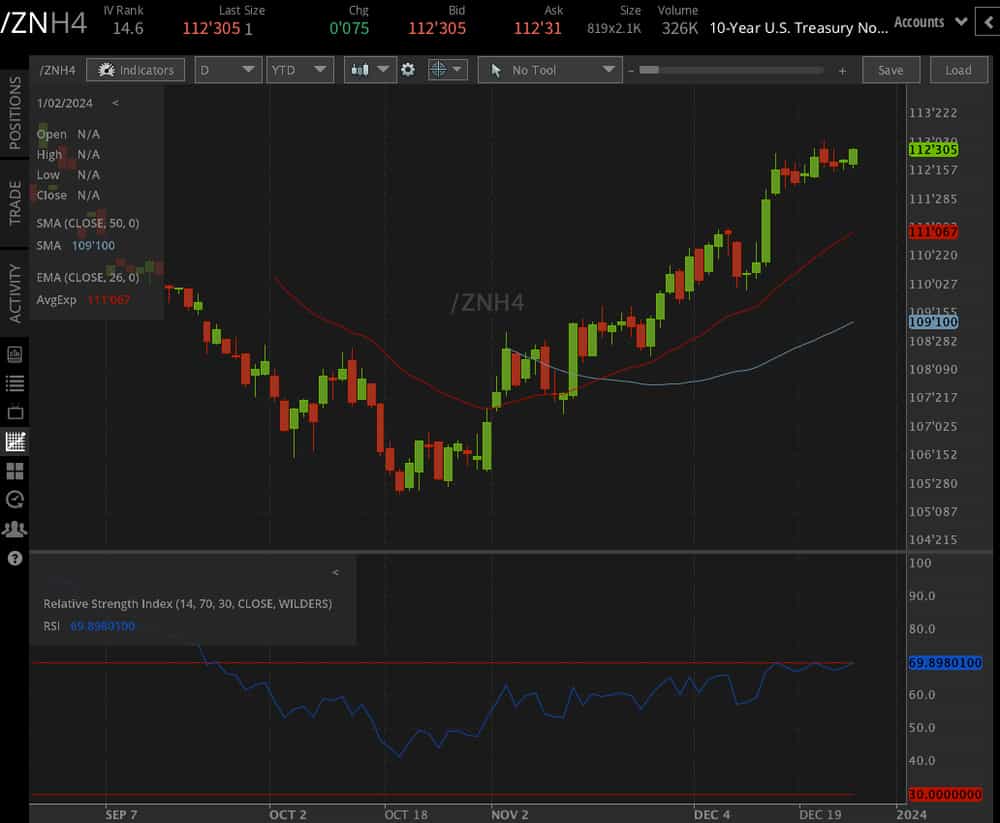The image size is (1000, 823).
Task: Switch to the ACTIVITY tab
Action: point(14,293)
